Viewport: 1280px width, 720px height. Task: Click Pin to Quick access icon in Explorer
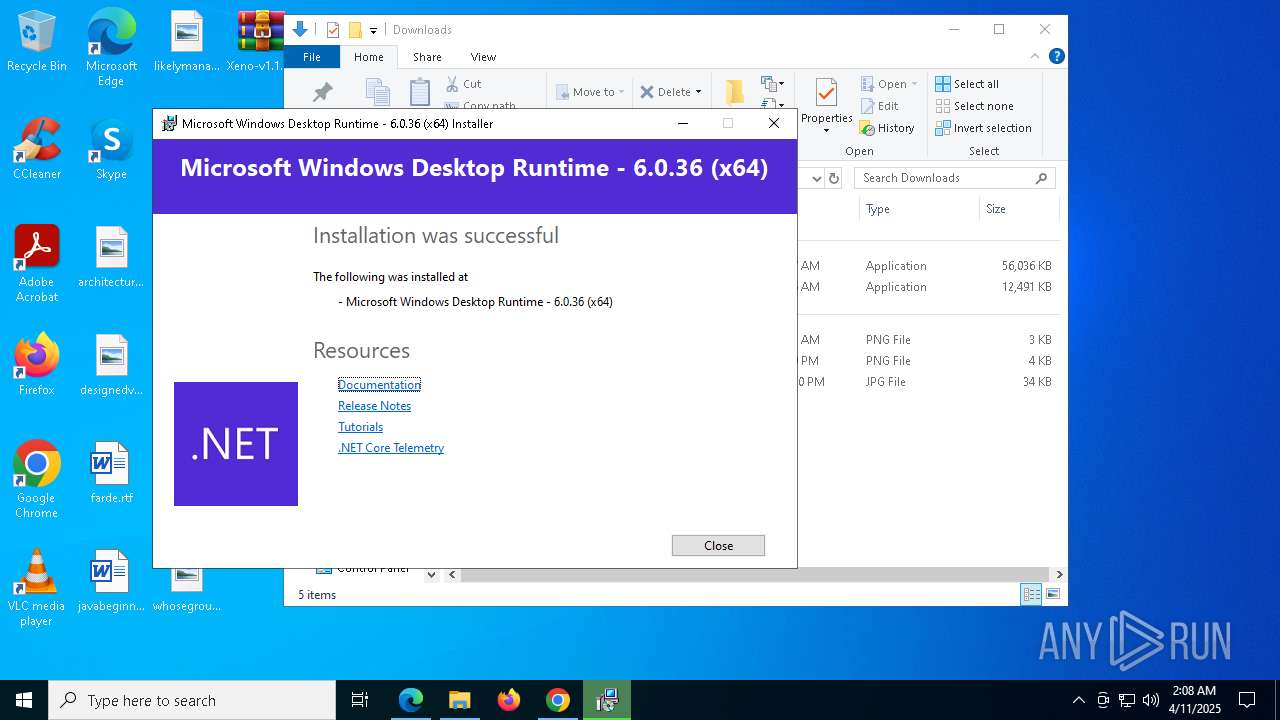[x=322, y=93]
